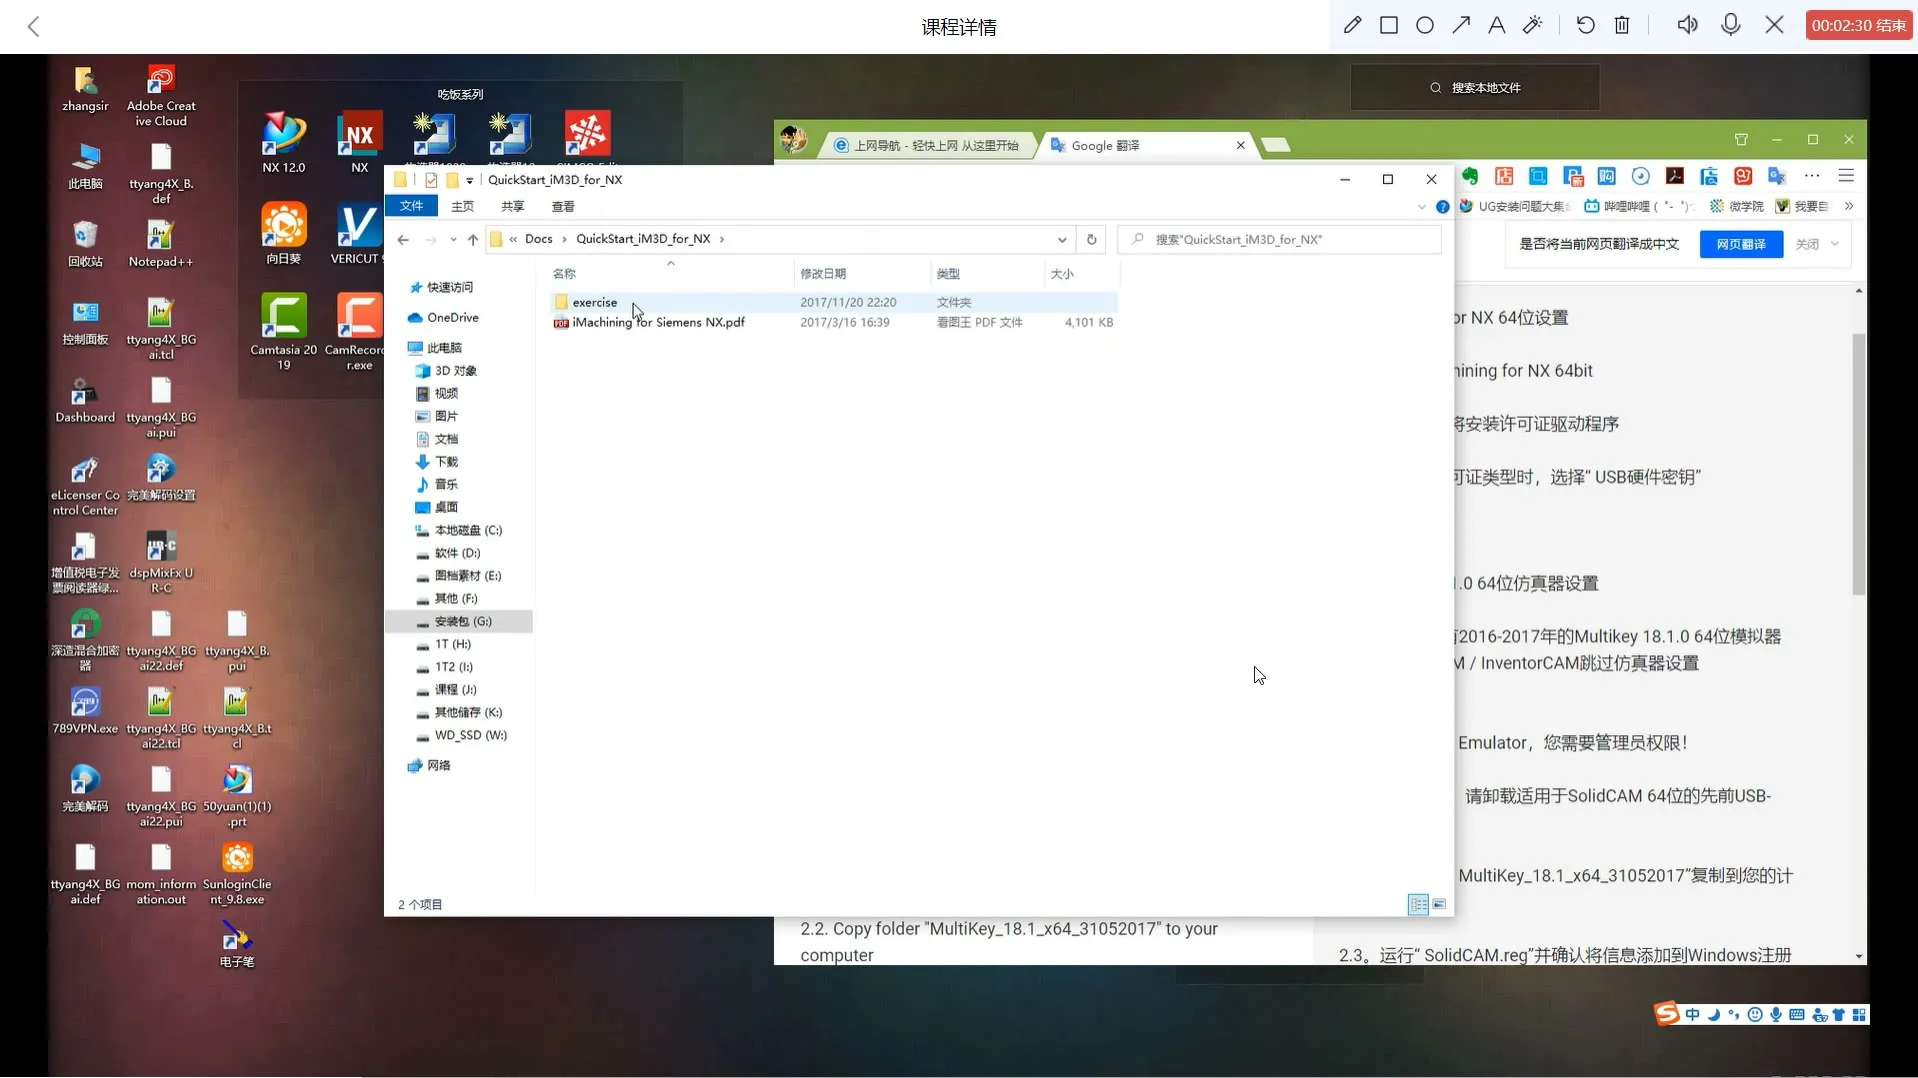Image resolution: width=1918 pixels, height=1078 pixels.
Task: Open the quick access toolbar dropdown
Action: tap(469, 181)
